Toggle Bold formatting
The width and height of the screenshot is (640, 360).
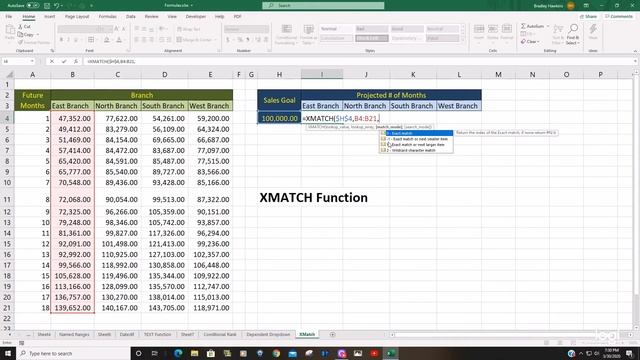click(61, 40)
